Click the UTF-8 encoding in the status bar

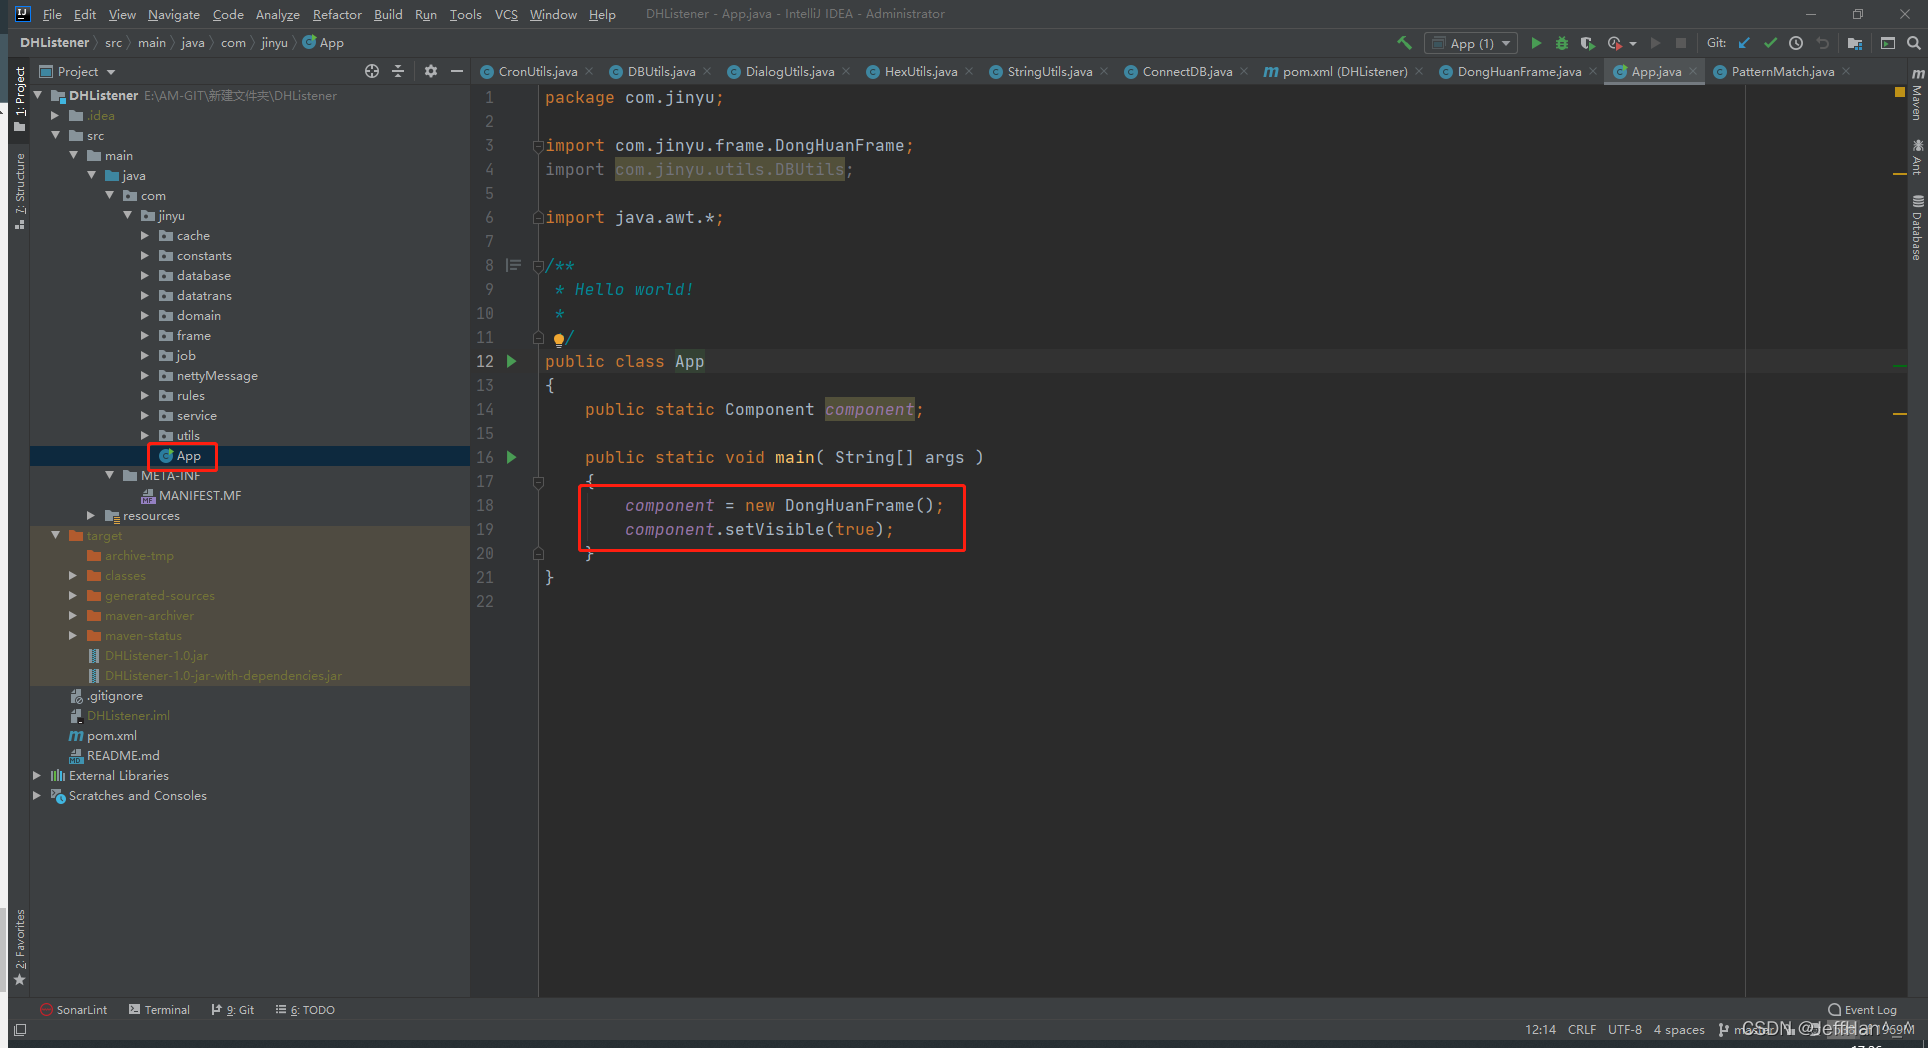point(1624,1029)
